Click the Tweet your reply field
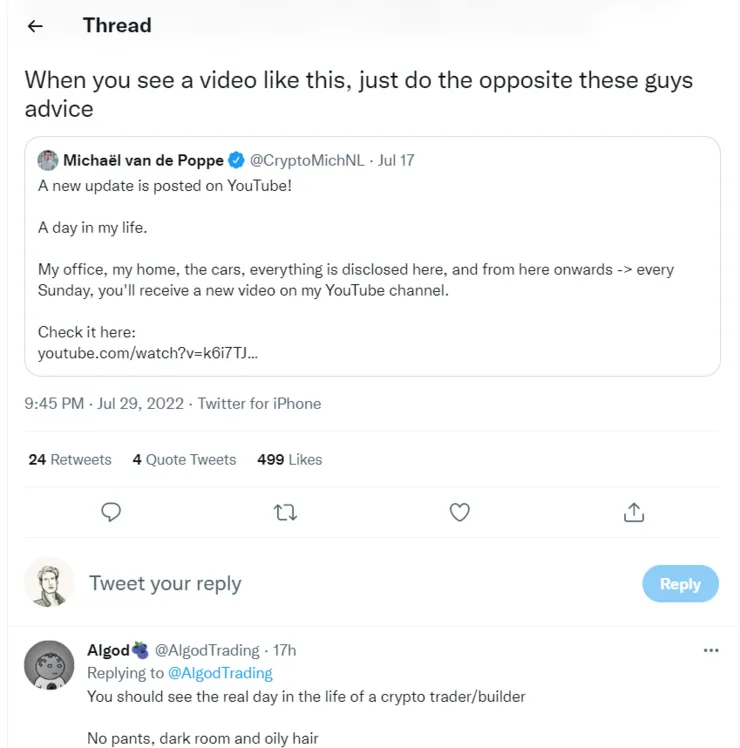 (300, 583)
